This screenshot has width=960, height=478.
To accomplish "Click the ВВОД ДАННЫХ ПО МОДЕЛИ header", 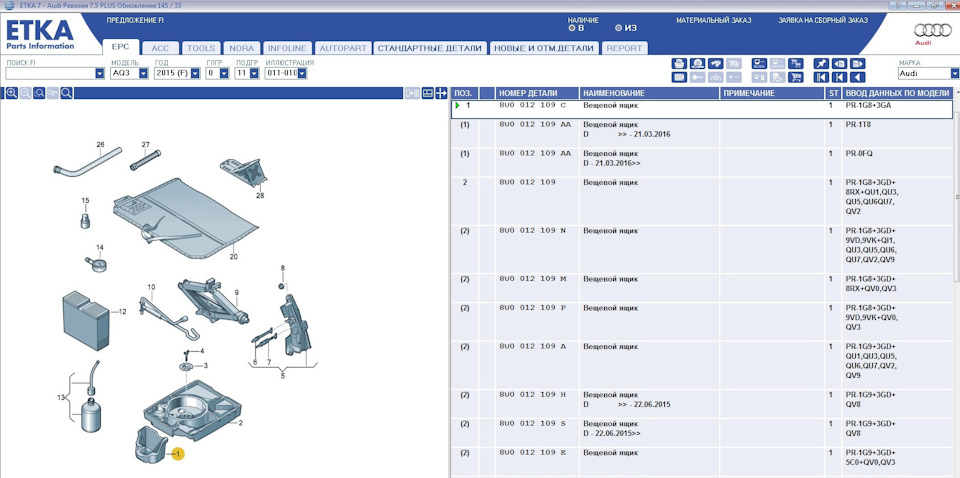I will [x=897, y=93].
